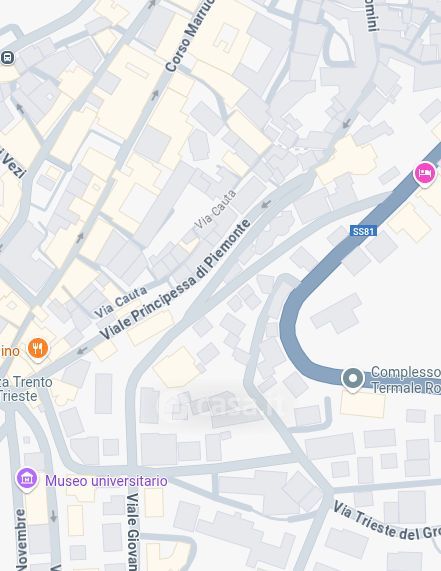Open the pink hotel marker
The height and width of the screenshot is (571, 441).
[x=425, y=174]
